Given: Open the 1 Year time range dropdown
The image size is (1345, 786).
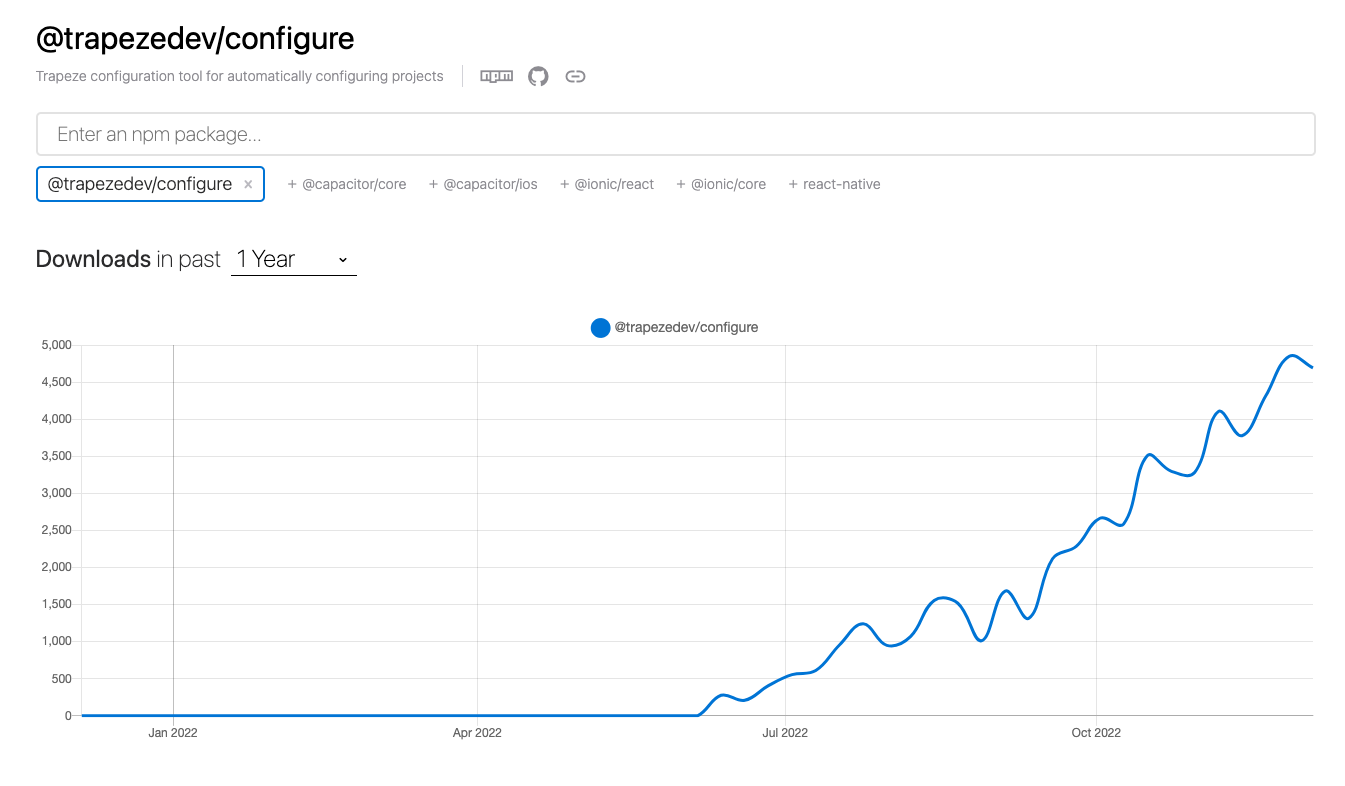Looking at the screenshot, I should (x=293, y=259).
